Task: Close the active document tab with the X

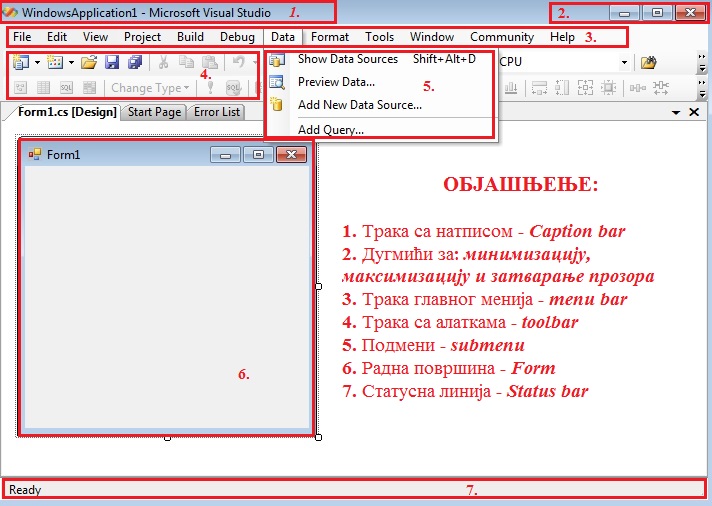Action: point(694,112)
